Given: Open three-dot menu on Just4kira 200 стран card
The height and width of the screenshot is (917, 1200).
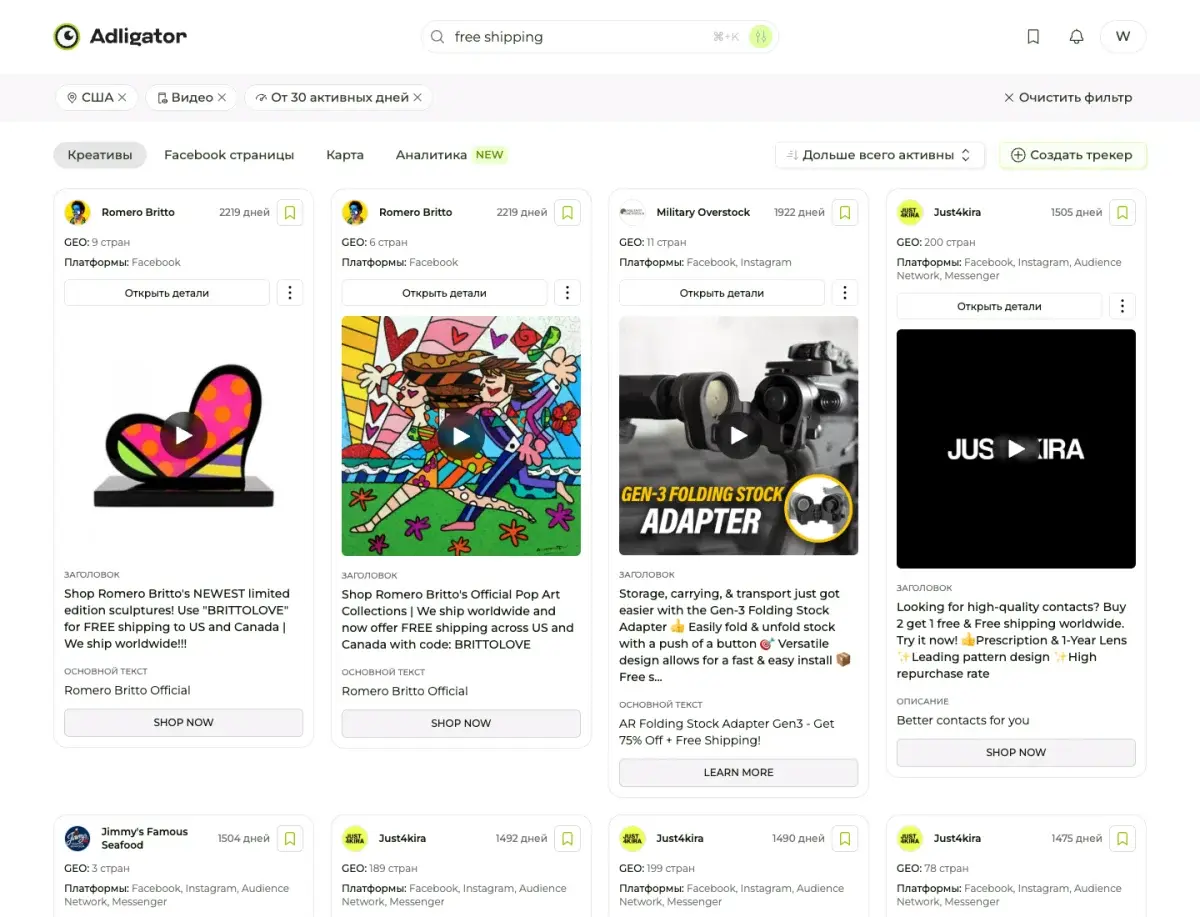Looking at the screenshot, I should click(1122, 306).
